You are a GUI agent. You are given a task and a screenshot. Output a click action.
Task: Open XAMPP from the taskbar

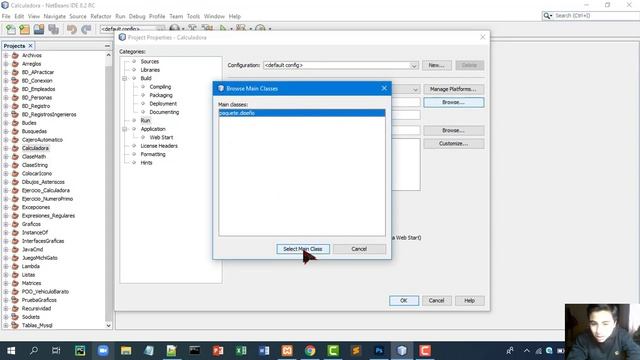pyautogui.click(x=287, y=351)
